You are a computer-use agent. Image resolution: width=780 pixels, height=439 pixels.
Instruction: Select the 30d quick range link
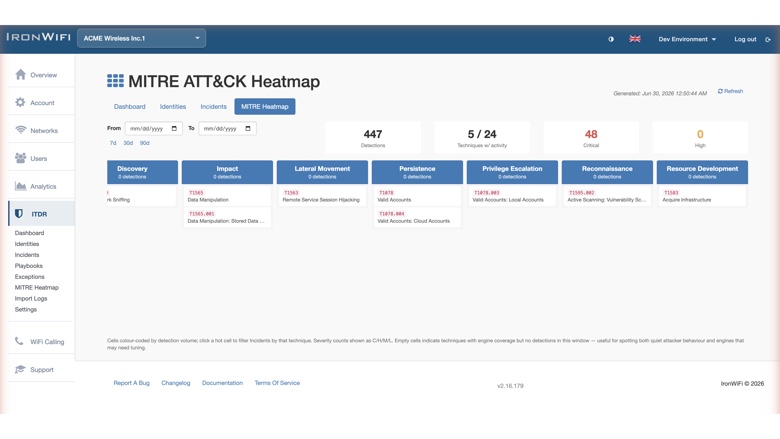coord(128,143)
